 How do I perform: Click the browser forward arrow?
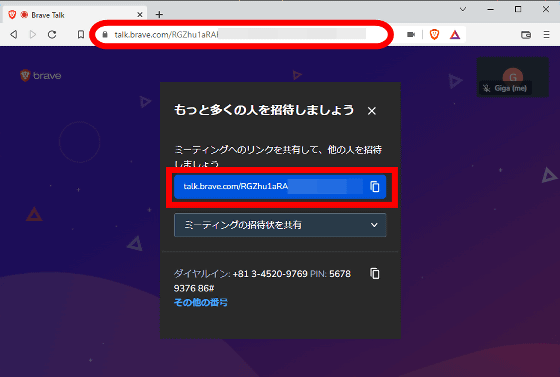tap(32, 34)
